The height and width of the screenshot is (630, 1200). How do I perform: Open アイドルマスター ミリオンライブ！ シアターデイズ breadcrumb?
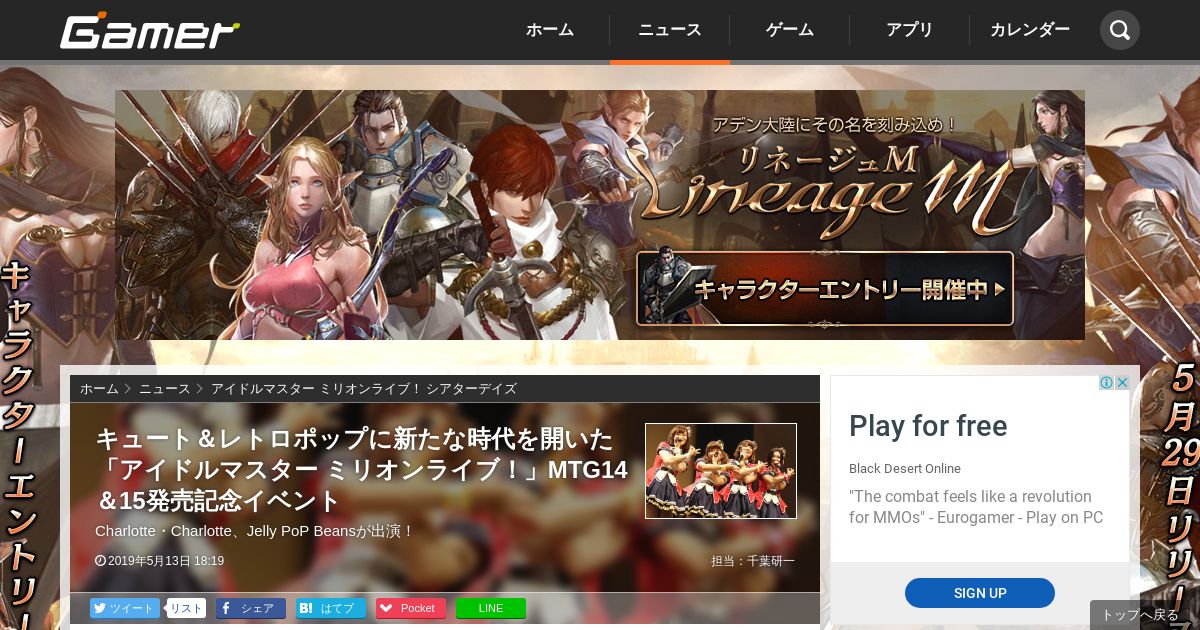pyautogui.click(x=364, y=389)
